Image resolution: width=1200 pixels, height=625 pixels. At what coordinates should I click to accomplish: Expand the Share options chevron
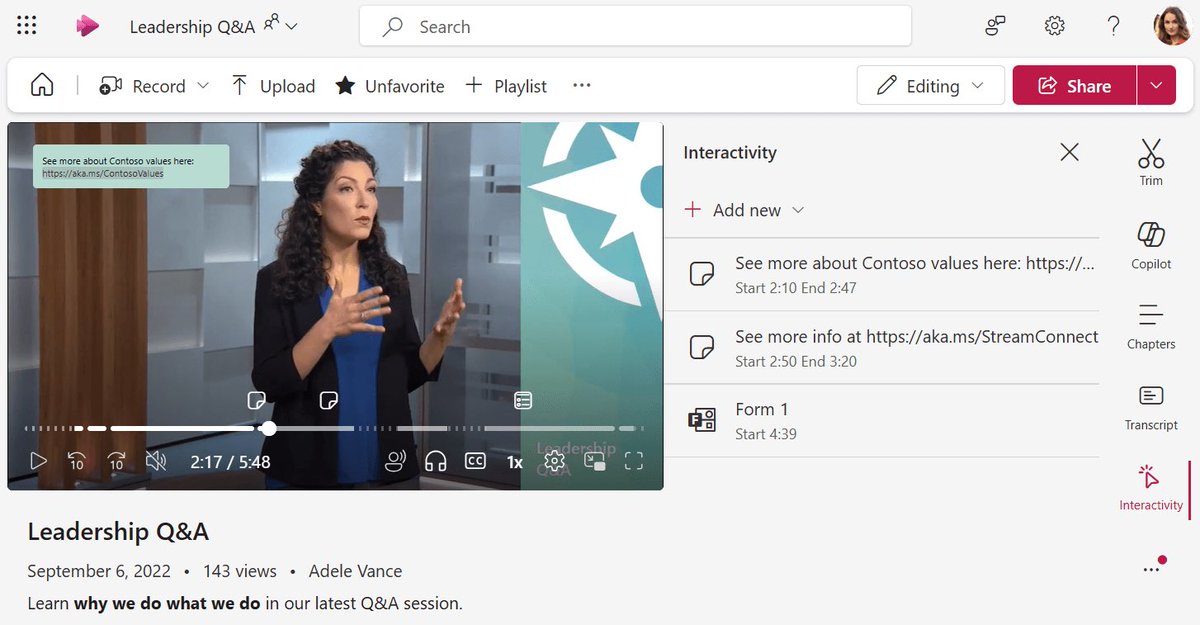1157,86
